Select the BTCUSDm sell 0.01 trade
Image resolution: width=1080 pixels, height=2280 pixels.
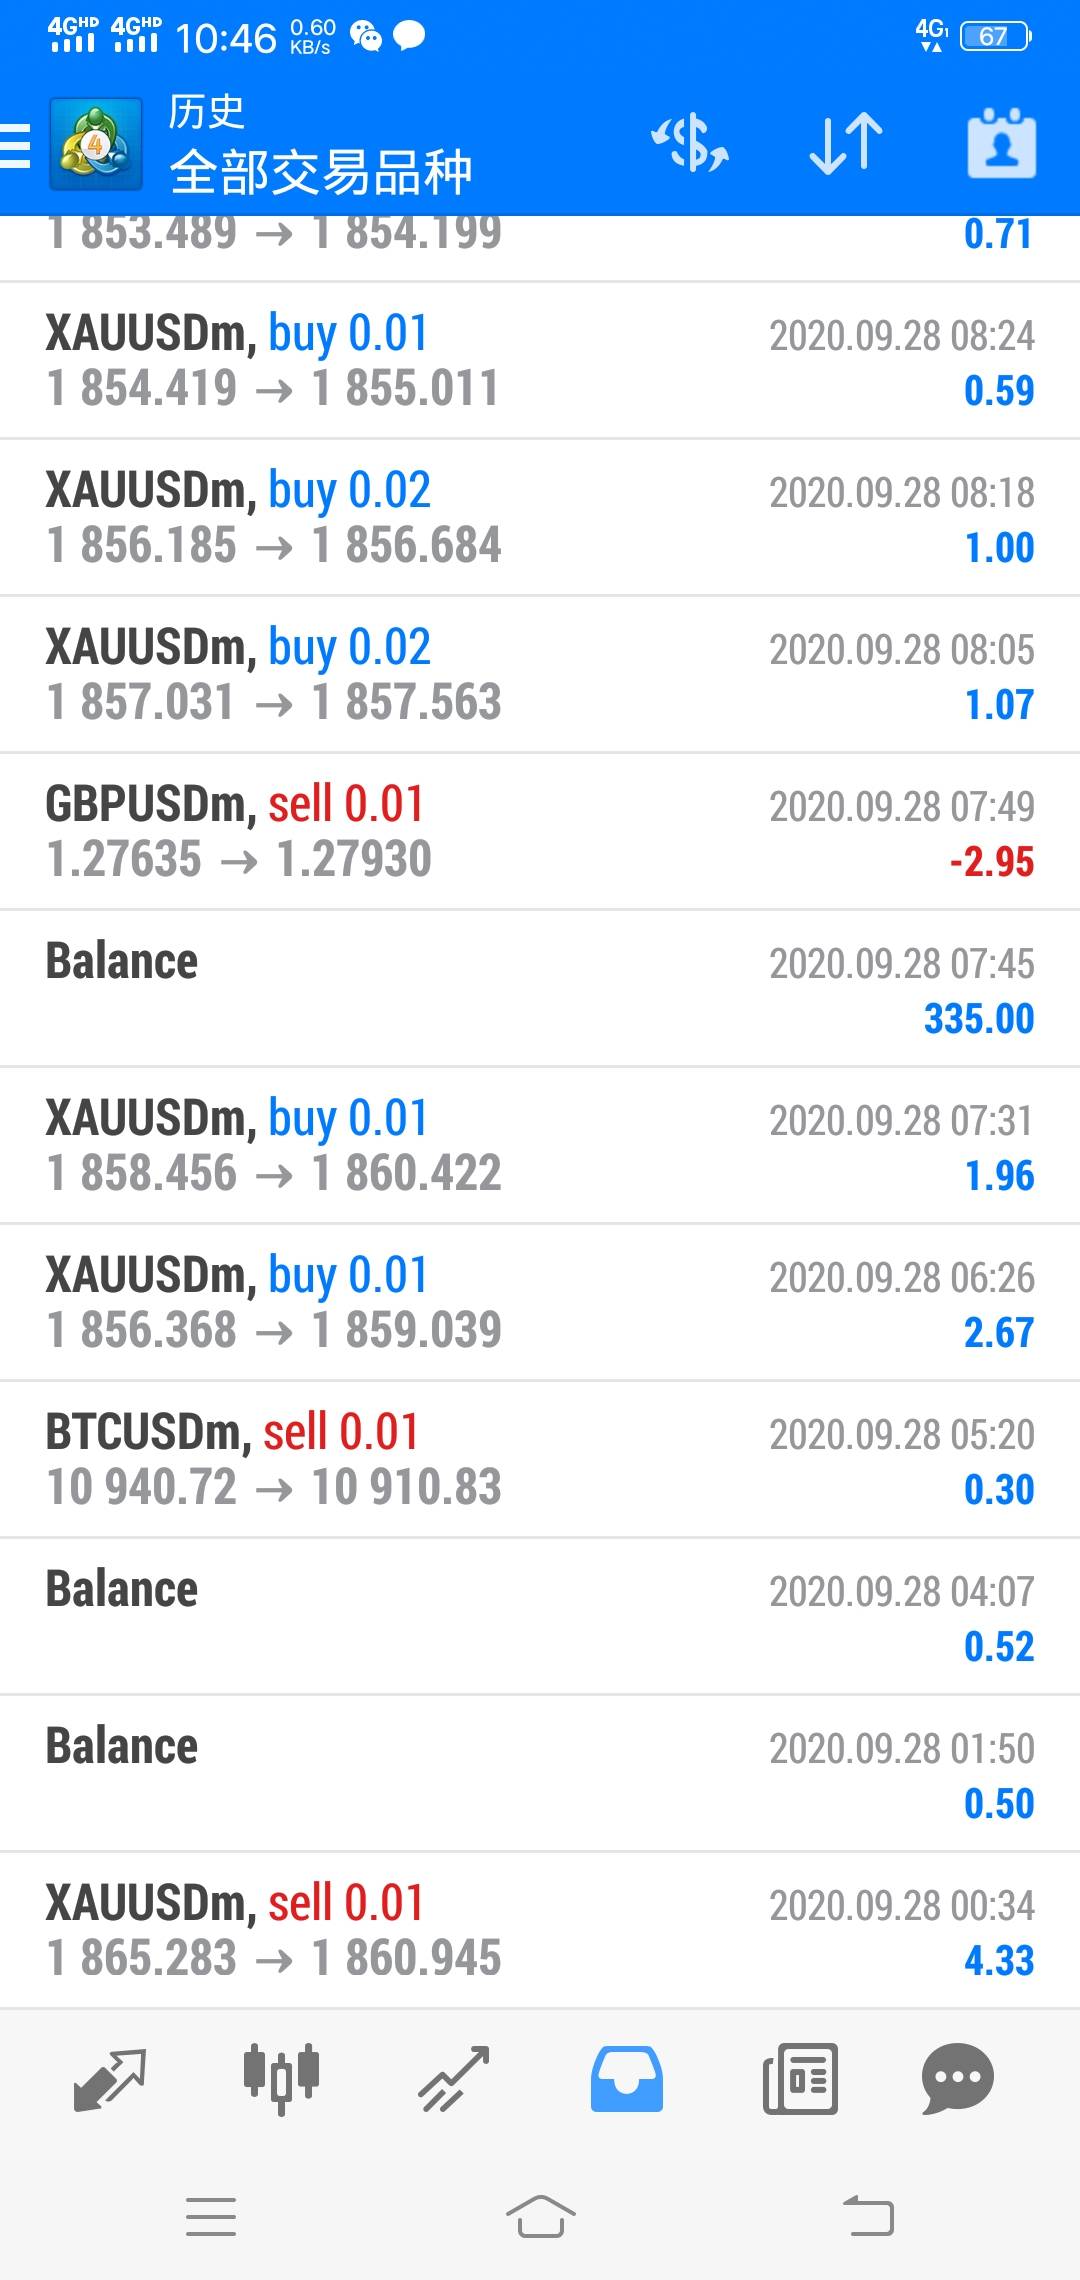540,1459
